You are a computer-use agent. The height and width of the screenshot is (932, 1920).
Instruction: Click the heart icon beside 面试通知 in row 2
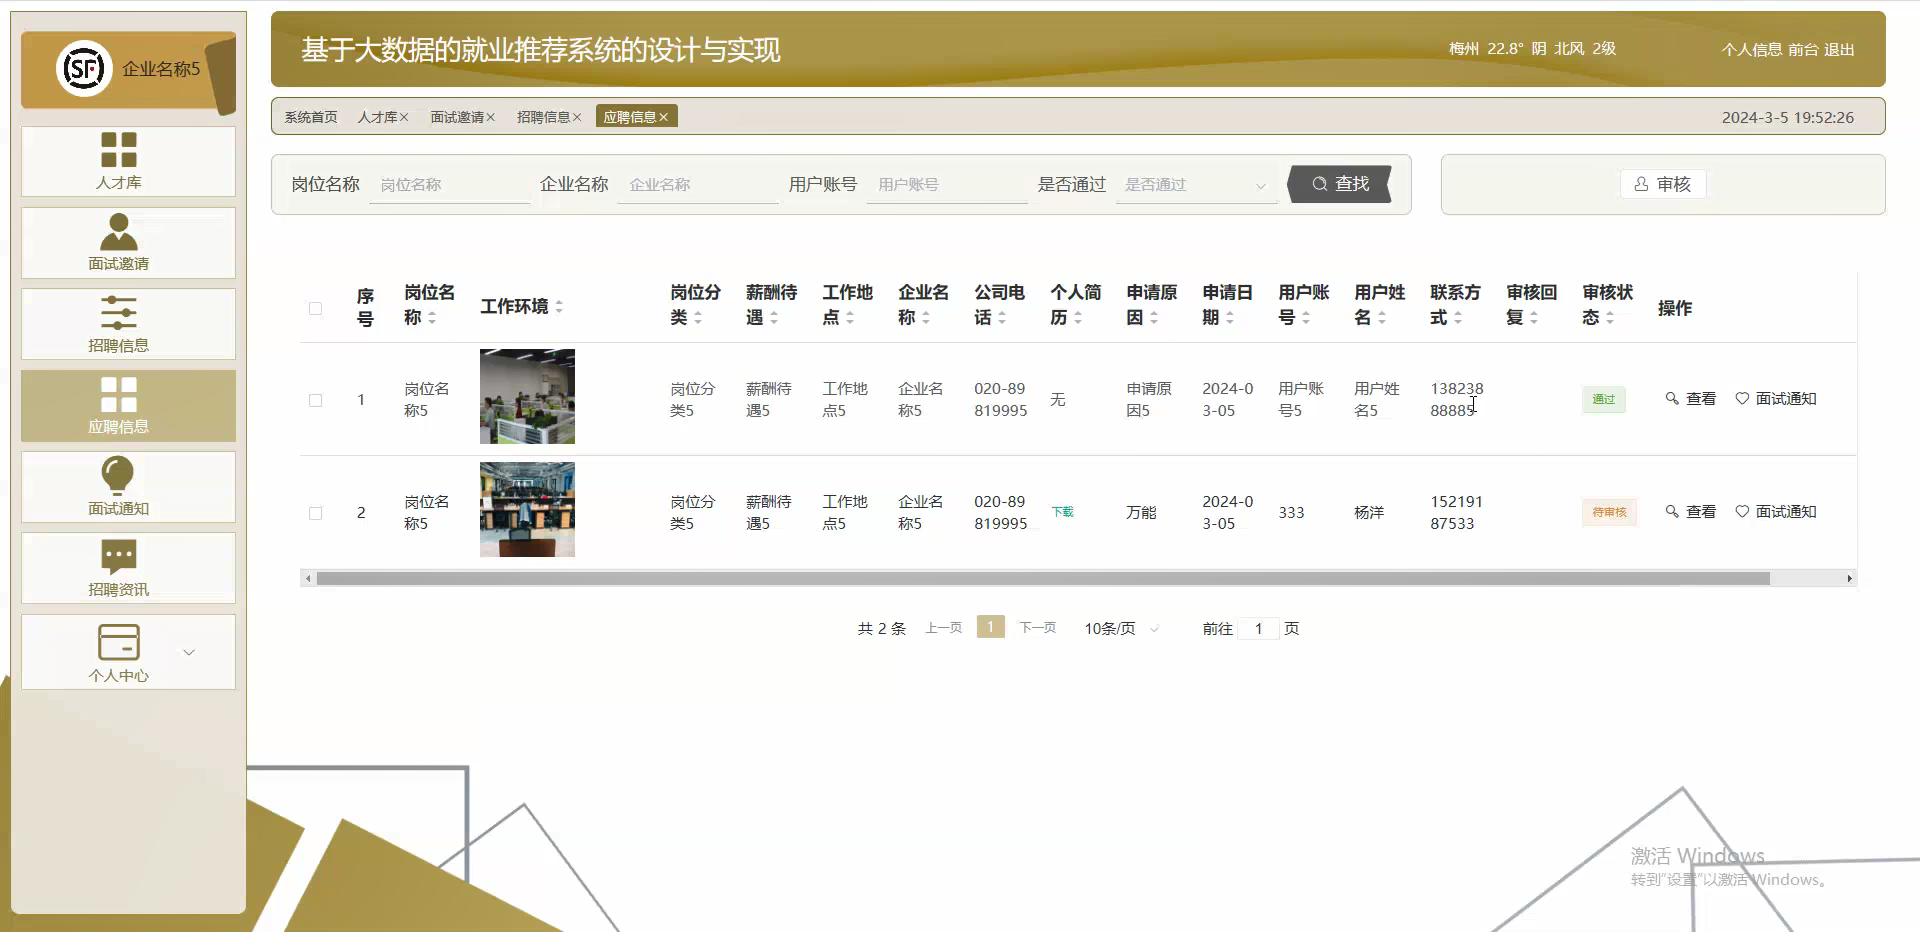tap(1744, 511)
